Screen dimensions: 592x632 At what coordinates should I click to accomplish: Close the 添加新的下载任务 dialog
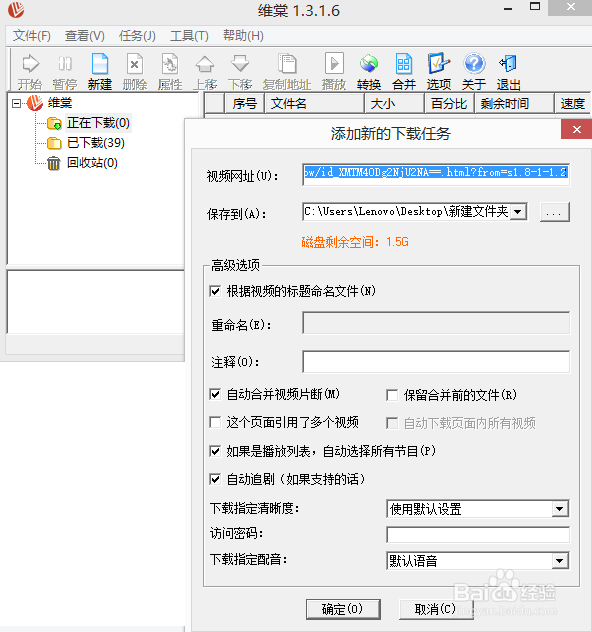coord(577,129)
